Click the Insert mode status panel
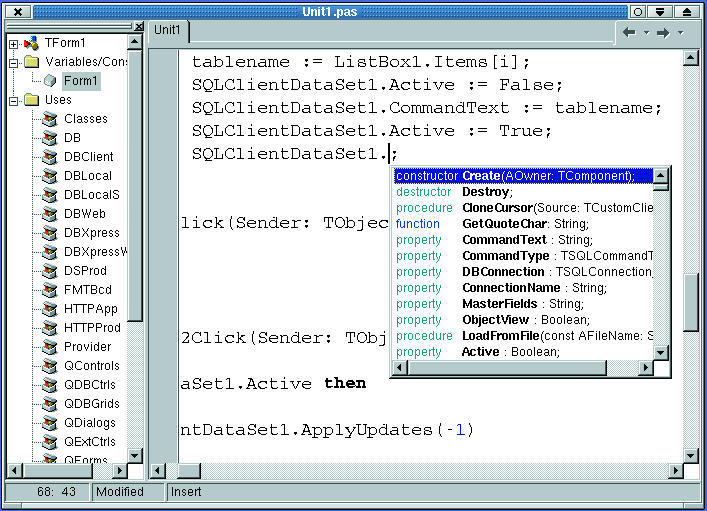707x511 pixels. point(186,492)
